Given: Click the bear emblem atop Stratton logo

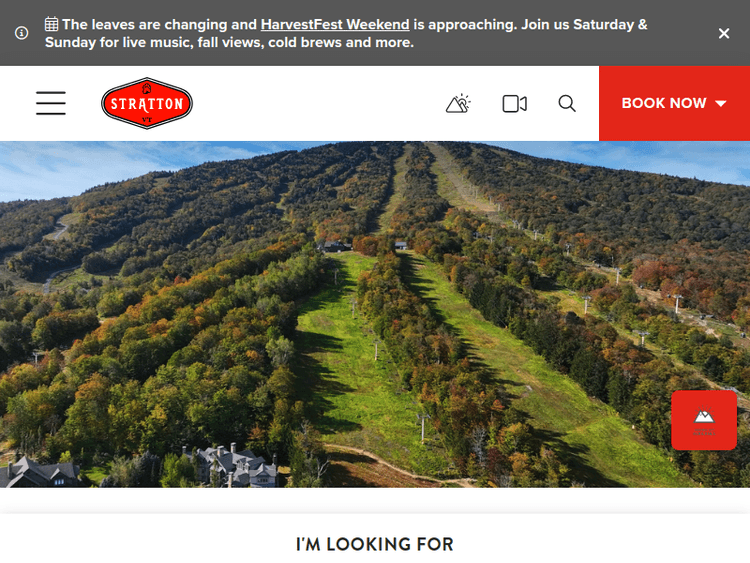Looking at the screenshot, I should coord(147,88).
